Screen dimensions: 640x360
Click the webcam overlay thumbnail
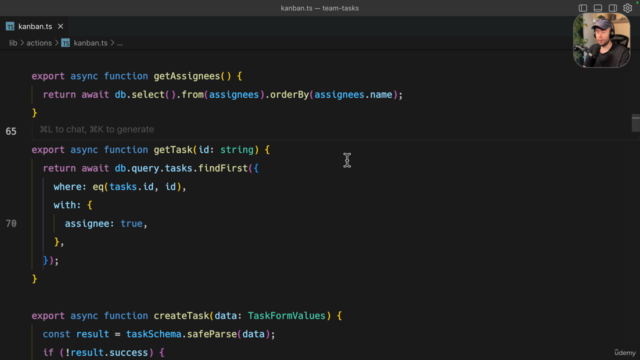[602, 40]
